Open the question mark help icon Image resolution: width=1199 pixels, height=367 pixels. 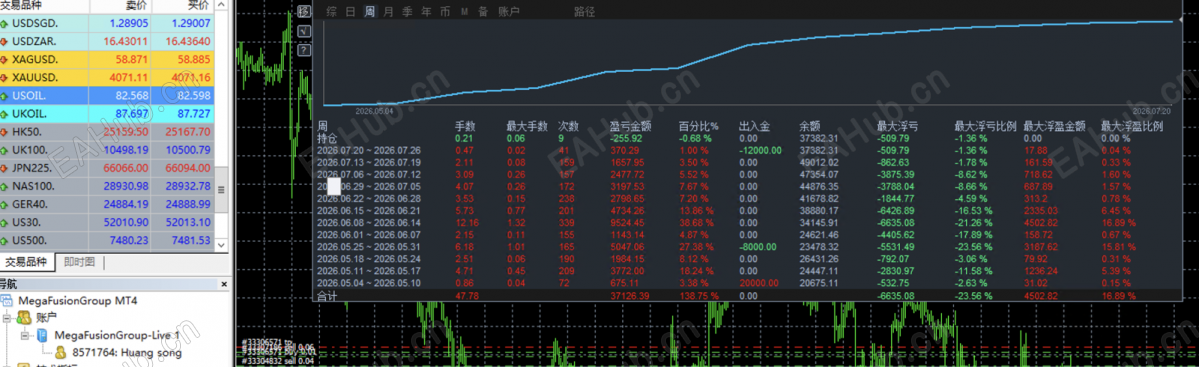point(304,50)
